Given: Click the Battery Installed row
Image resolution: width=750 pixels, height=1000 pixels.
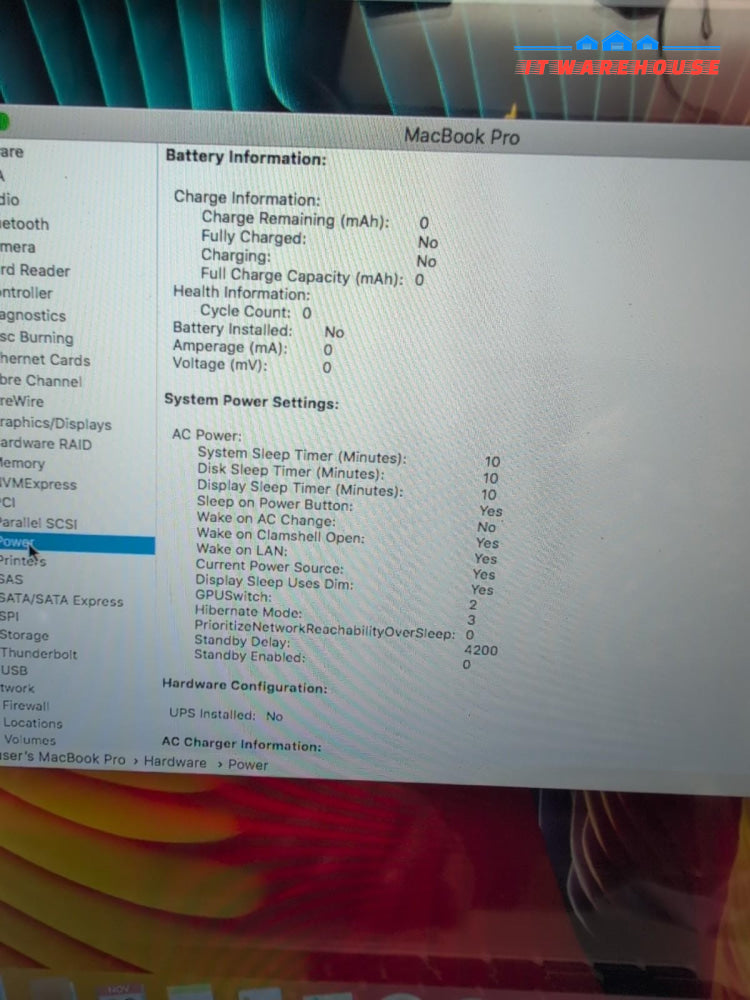Looking at the screenshot, I should (258, 330).
